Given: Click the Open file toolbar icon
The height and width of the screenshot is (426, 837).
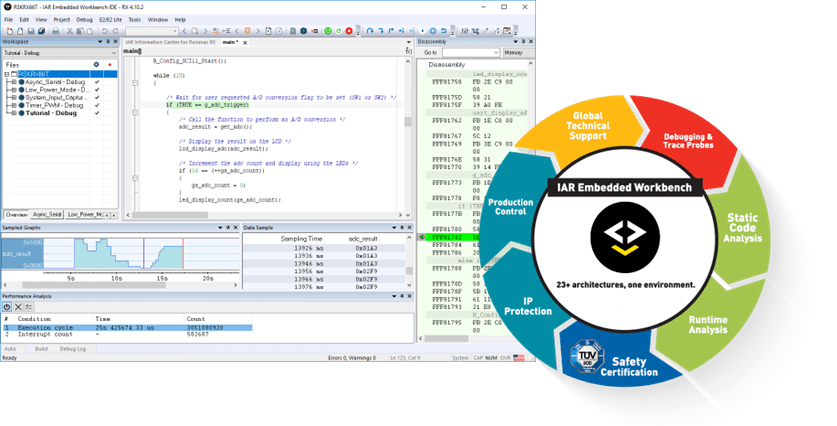Looking at the screenshot, I should tap(20, 31).
